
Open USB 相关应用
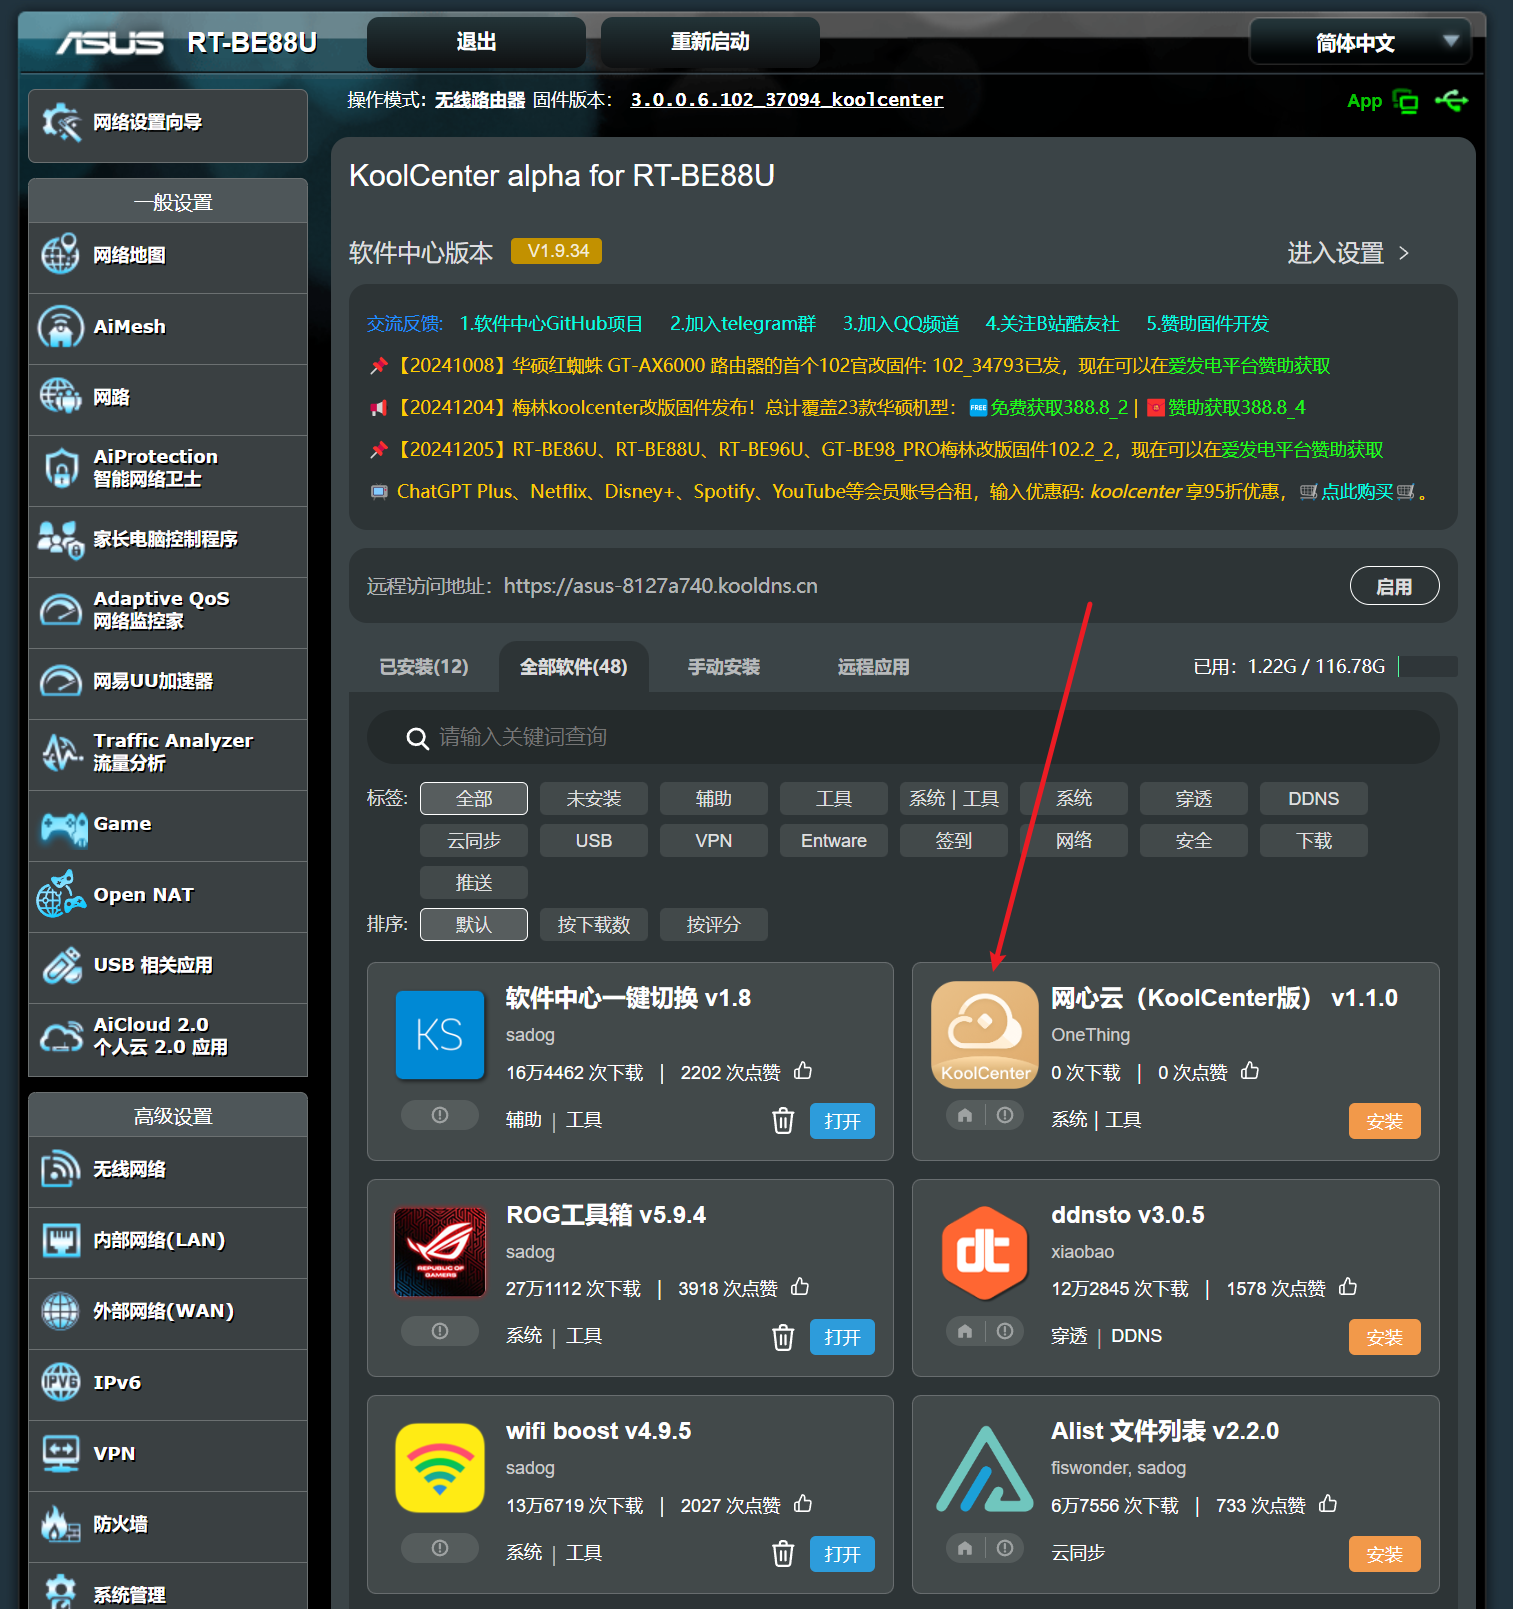click(x=168, y=966)
